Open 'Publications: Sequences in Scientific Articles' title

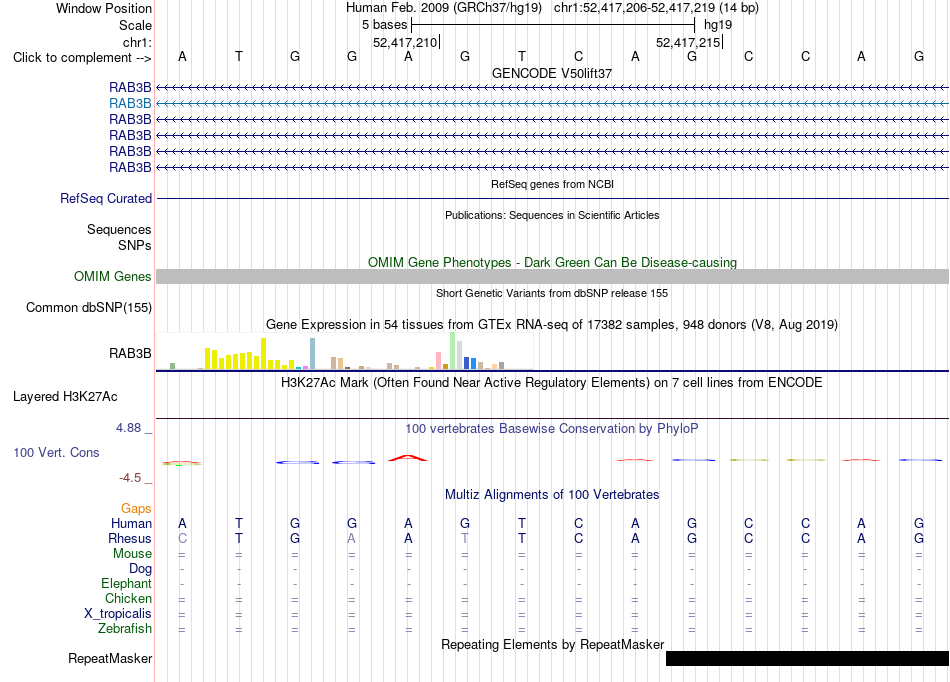pos(552,215)
